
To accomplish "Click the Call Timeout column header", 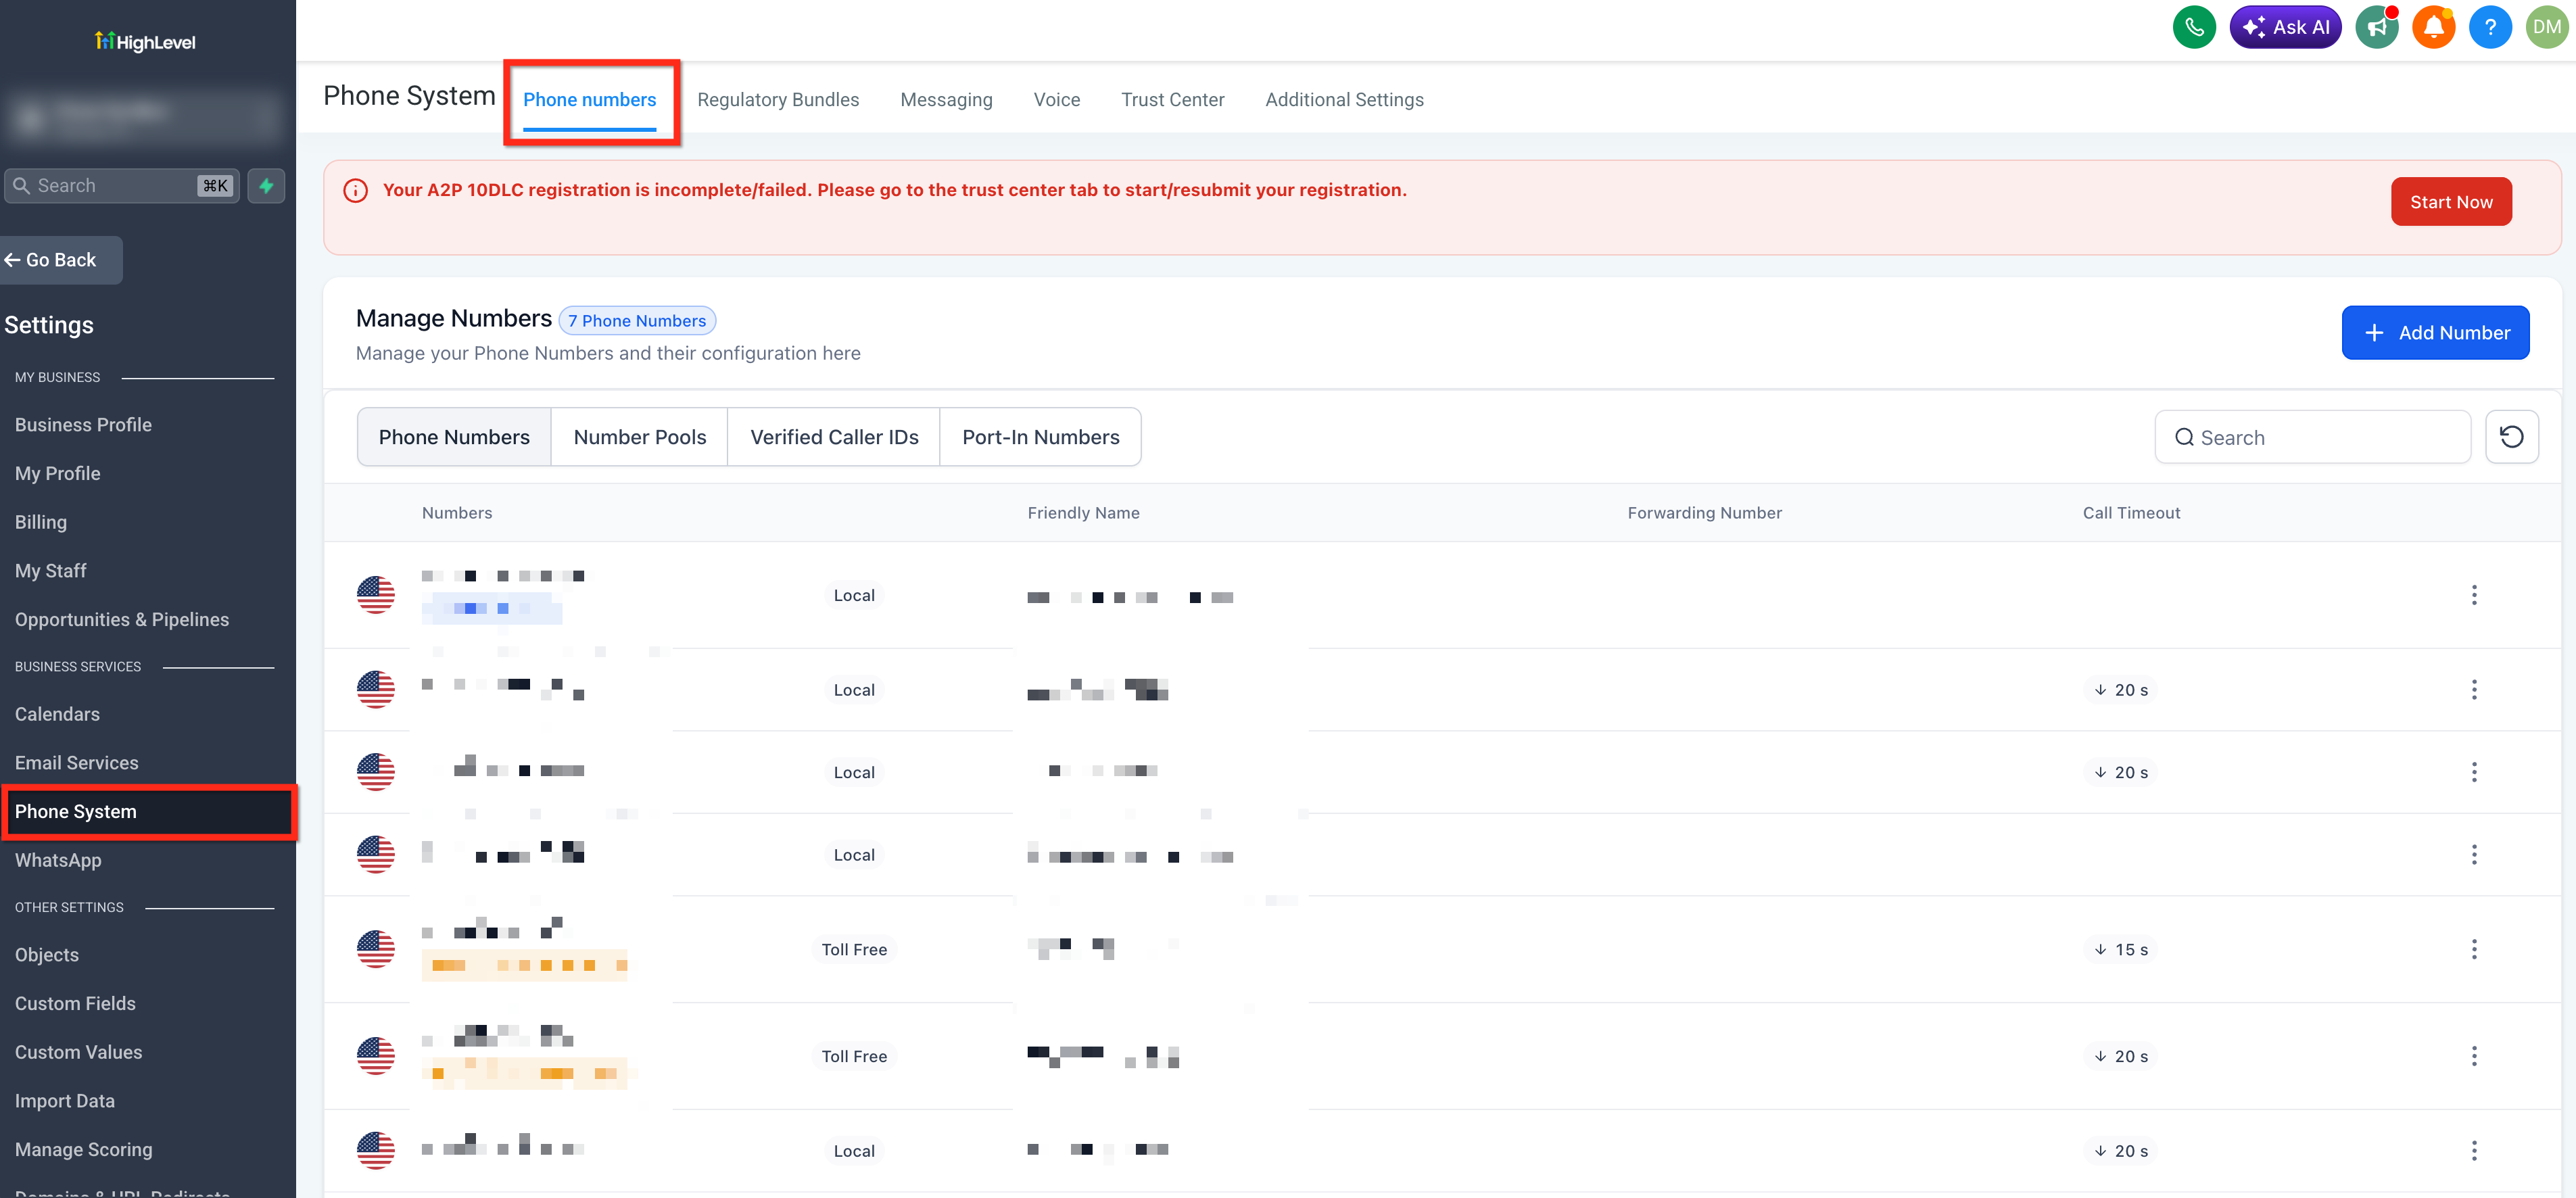I will pos(2131,513).
